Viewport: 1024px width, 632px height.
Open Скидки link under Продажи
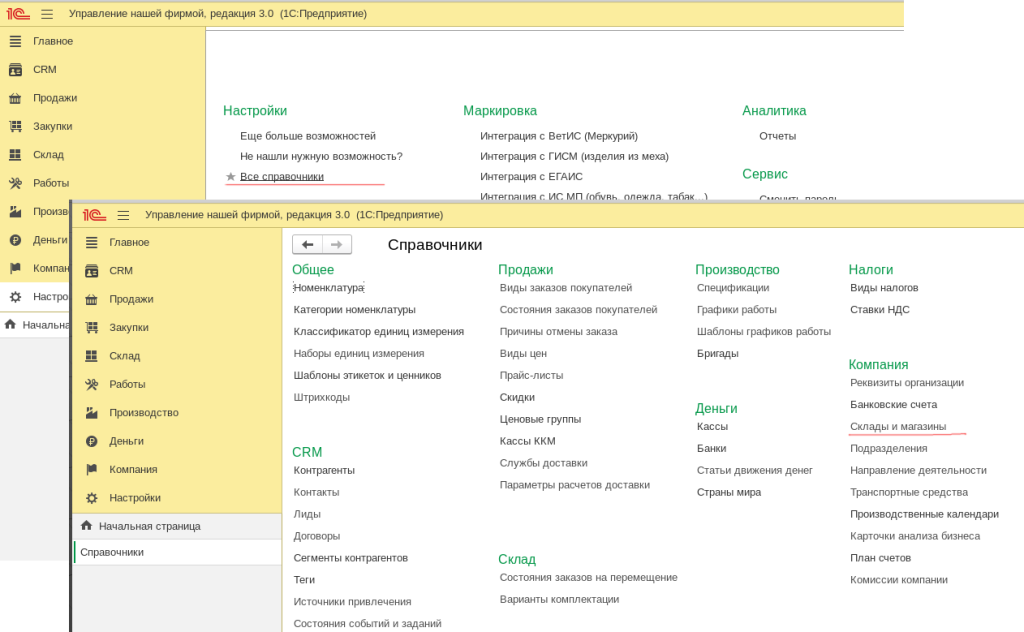coord(517,397)
